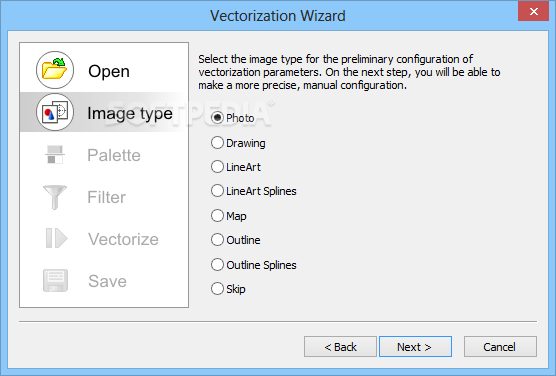Go back with the < Back button

pyautogui.click(x=340, y=347)
